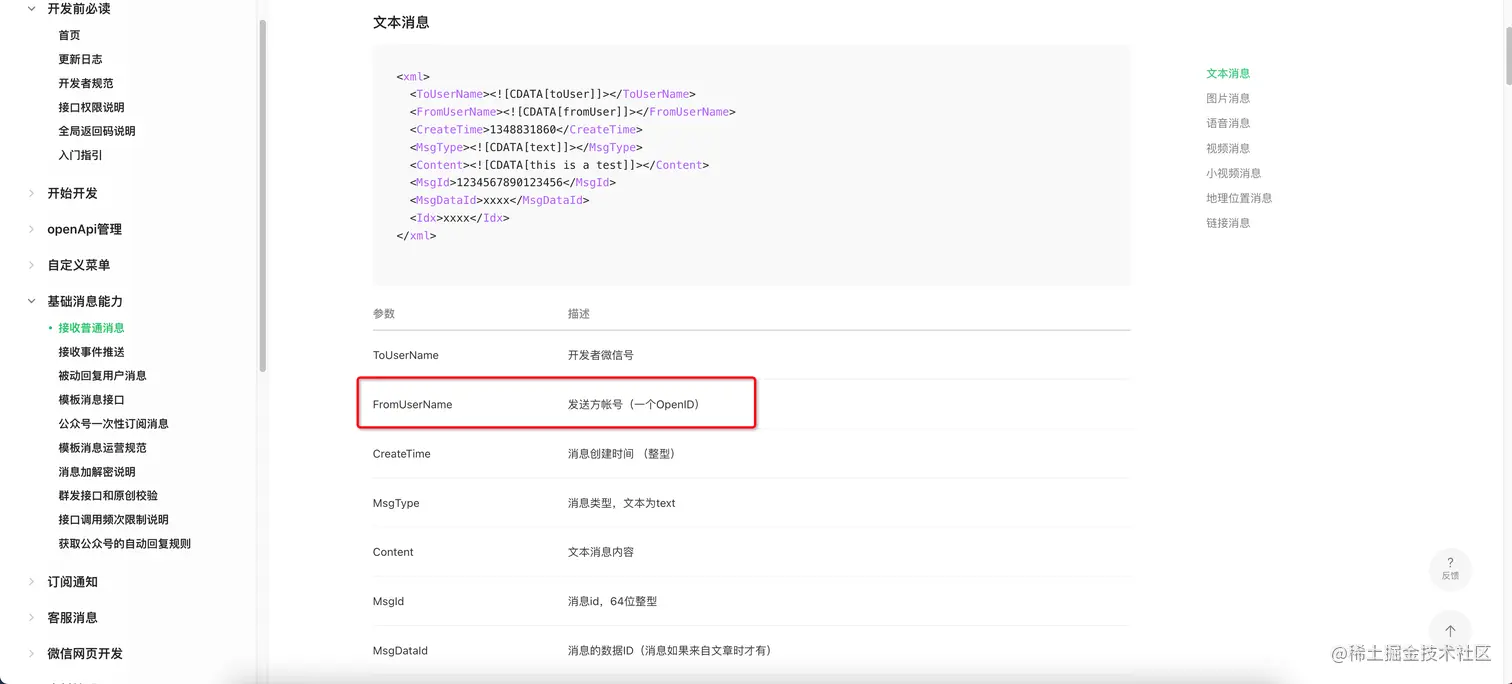Open the 首页 page
Screen dimensions: 1512x684
(69, 35)
